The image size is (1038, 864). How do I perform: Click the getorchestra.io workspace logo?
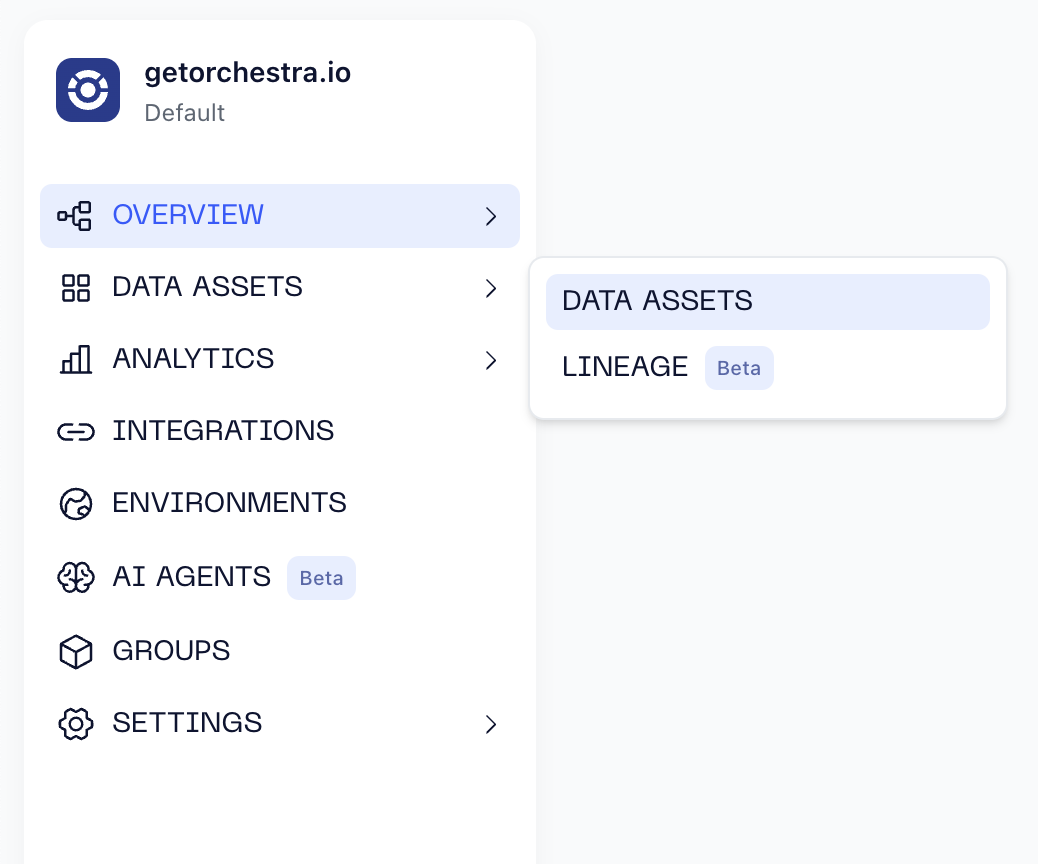click(x=88, y=90)
